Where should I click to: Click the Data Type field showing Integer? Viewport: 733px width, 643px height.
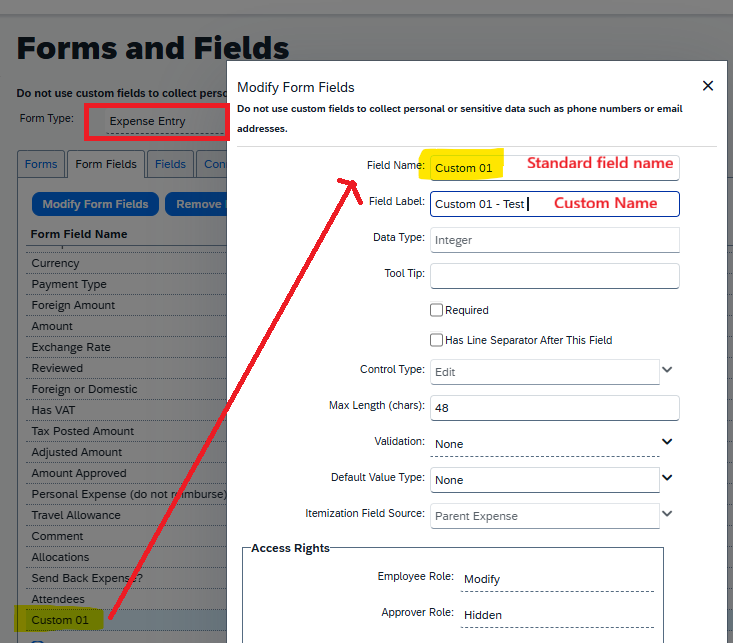[554, 240]
